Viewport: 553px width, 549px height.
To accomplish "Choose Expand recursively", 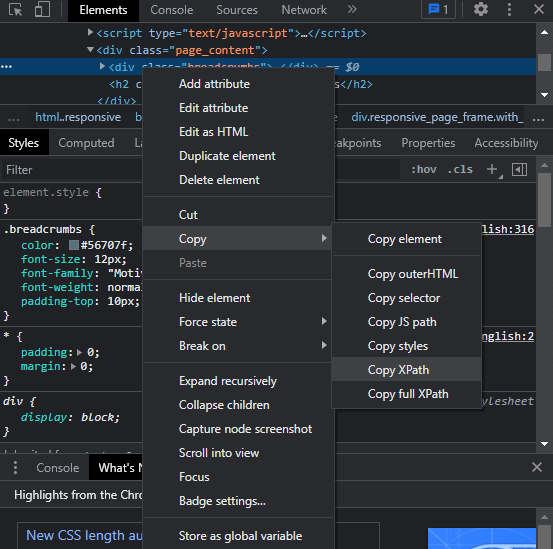I will coord(238,381).
